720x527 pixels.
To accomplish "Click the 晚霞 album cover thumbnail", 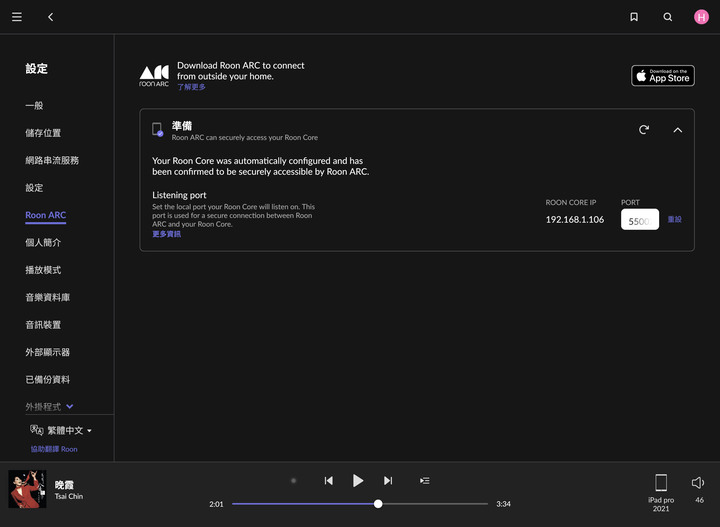I will (x=27, y=489).
